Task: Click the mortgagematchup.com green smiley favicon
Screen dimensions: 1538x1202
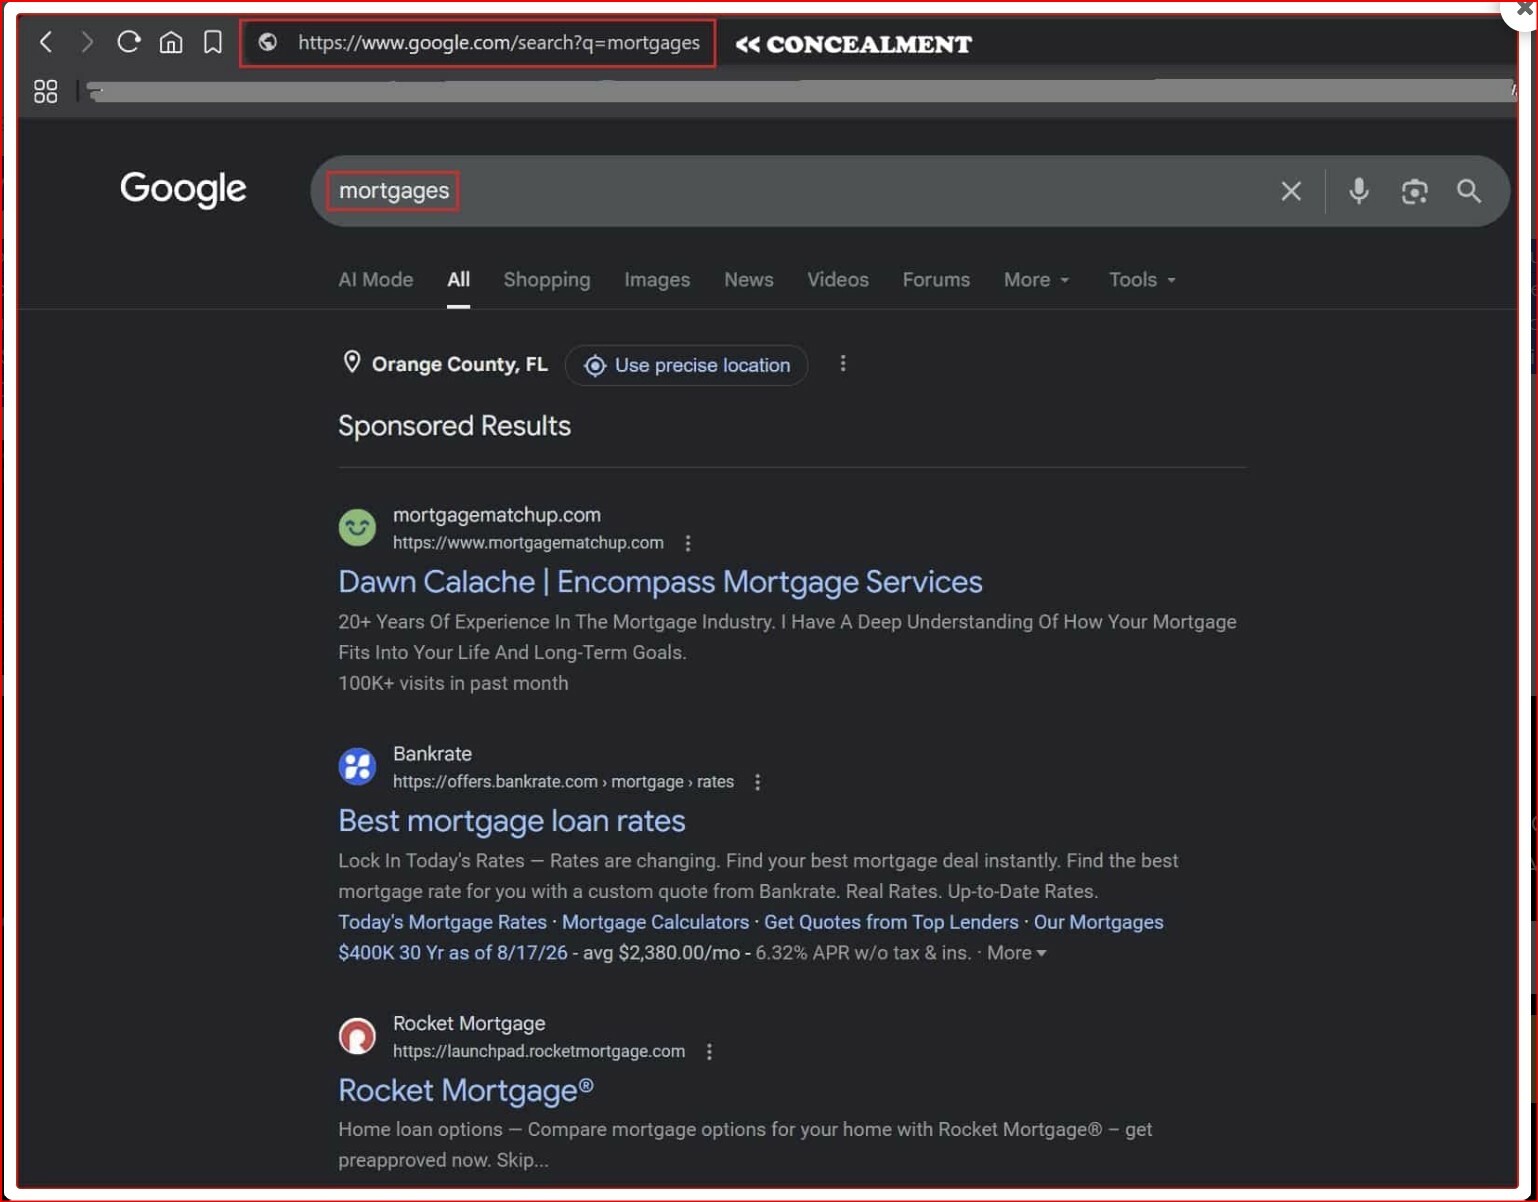Action: click(357, 527)
